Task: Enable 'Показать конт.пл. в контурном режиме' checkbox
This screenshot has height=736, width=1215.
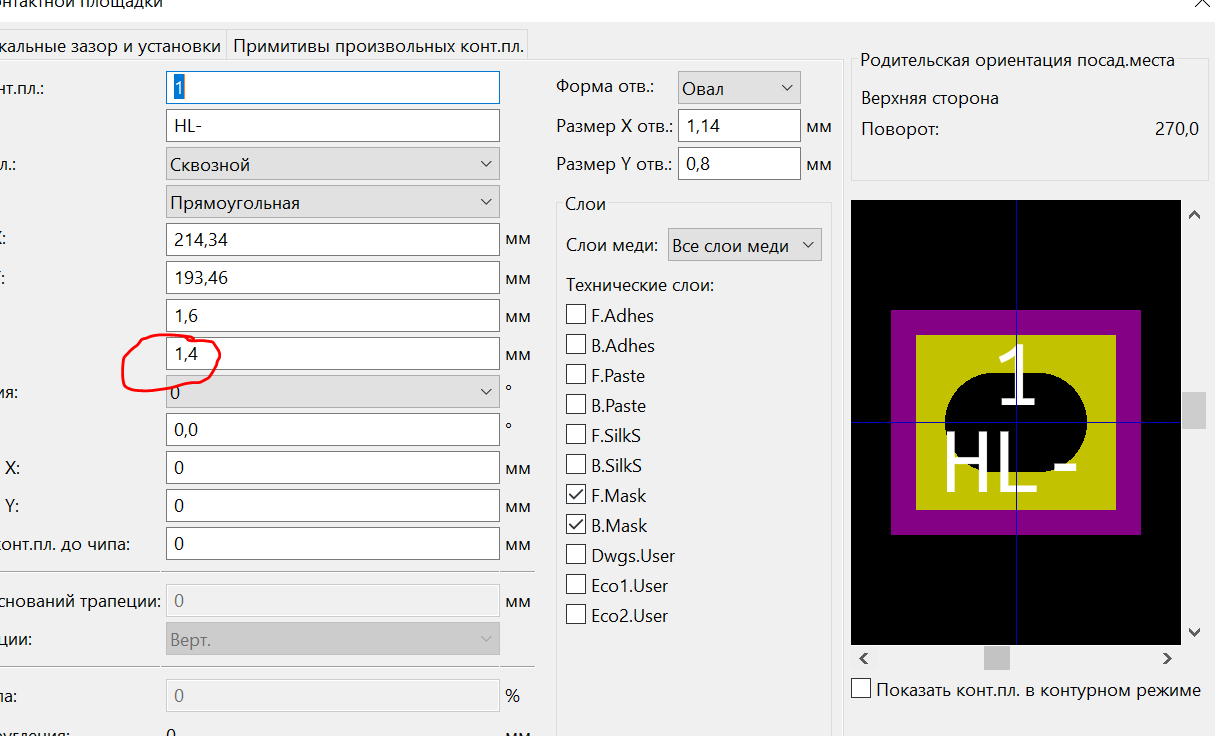Action: [x=861, y=689]
